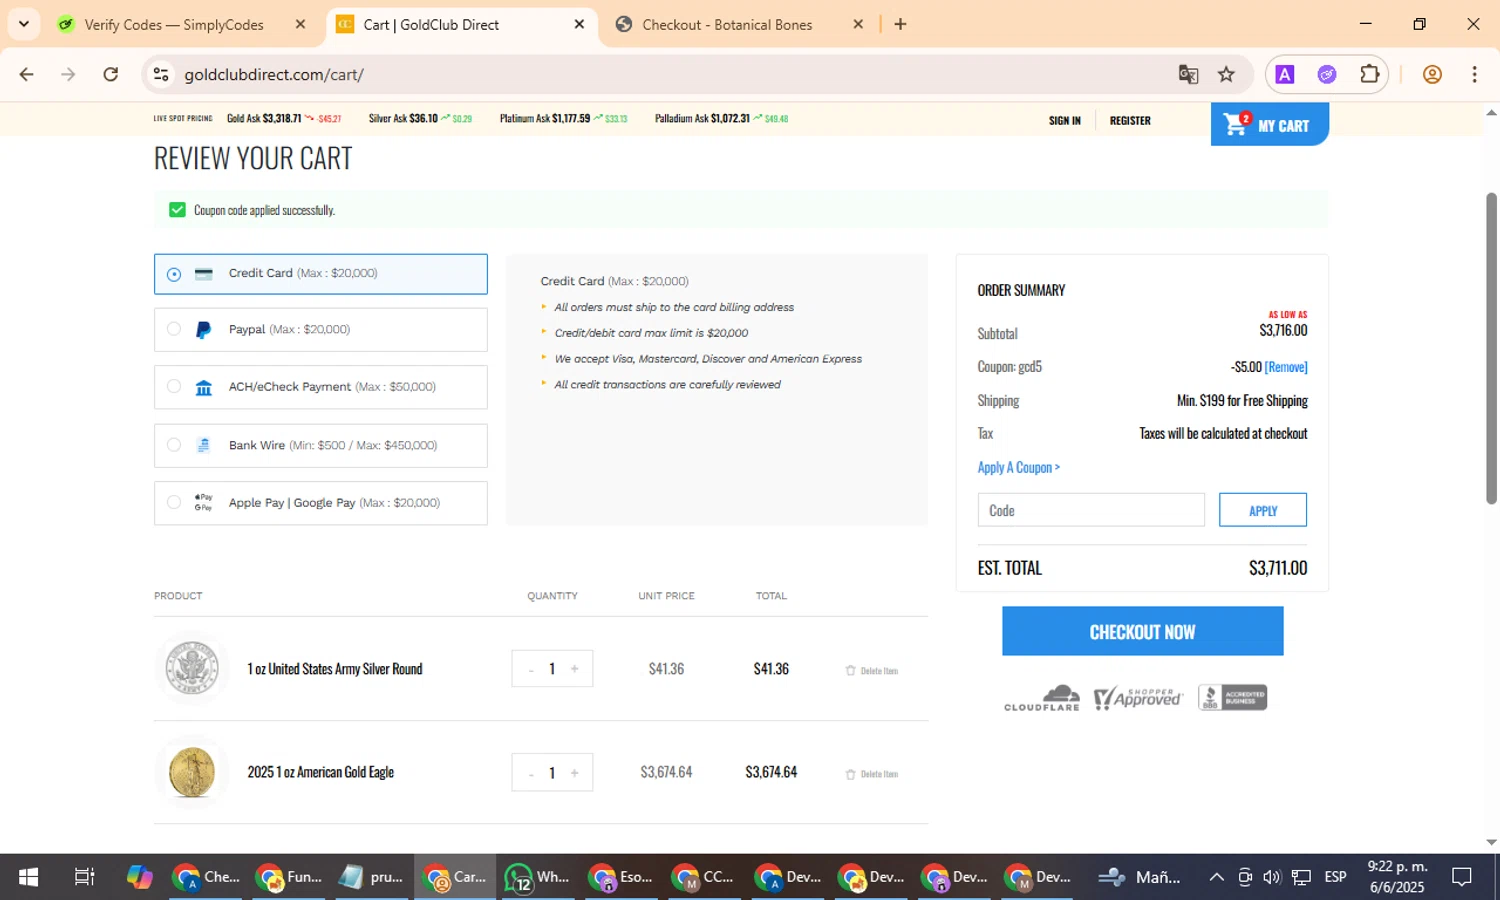Decrease quantity of American Gold Eagle

point(531,773)
